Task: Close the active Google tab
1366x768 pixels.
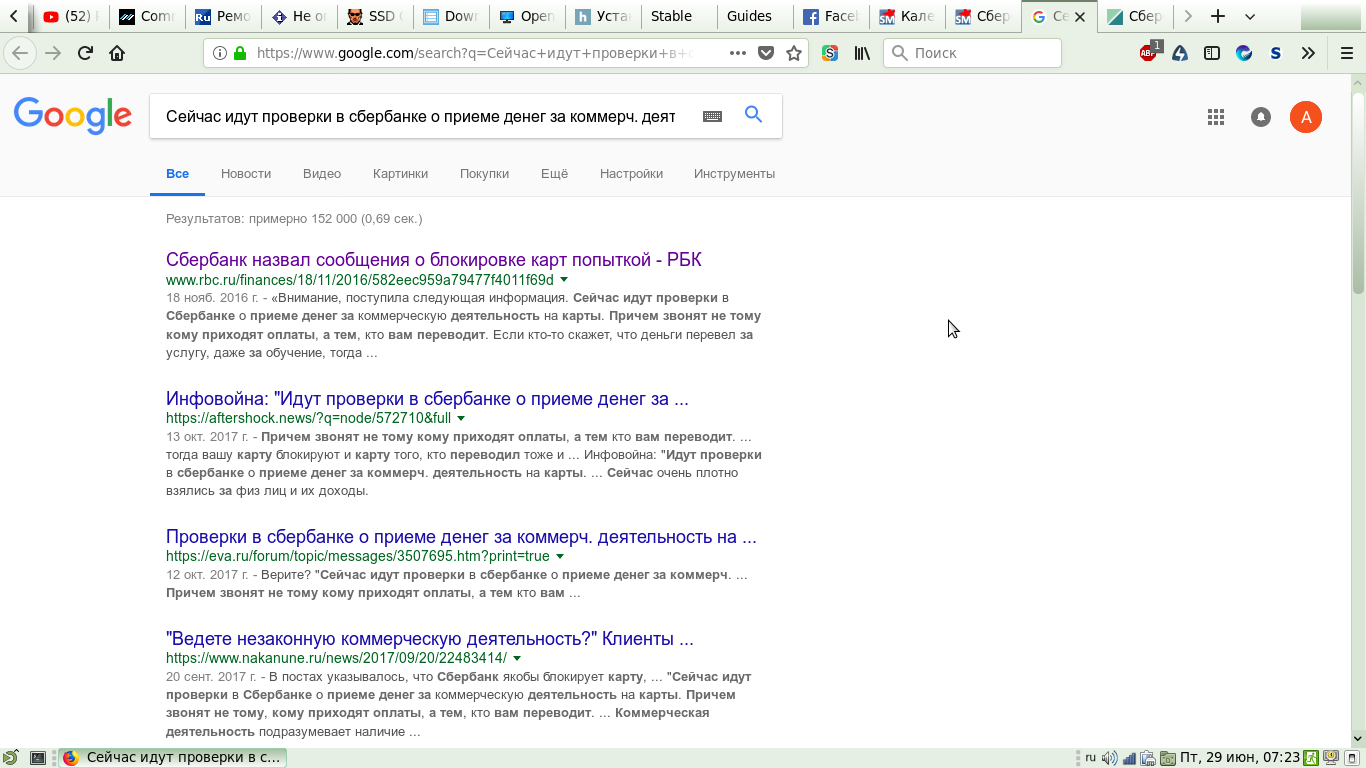Action: 1080,17
